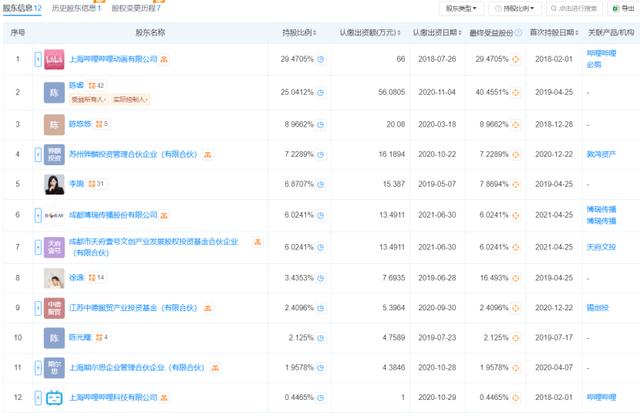
Task: Click the history clock icon beside 6.8707%
Action: coord(321,184)
